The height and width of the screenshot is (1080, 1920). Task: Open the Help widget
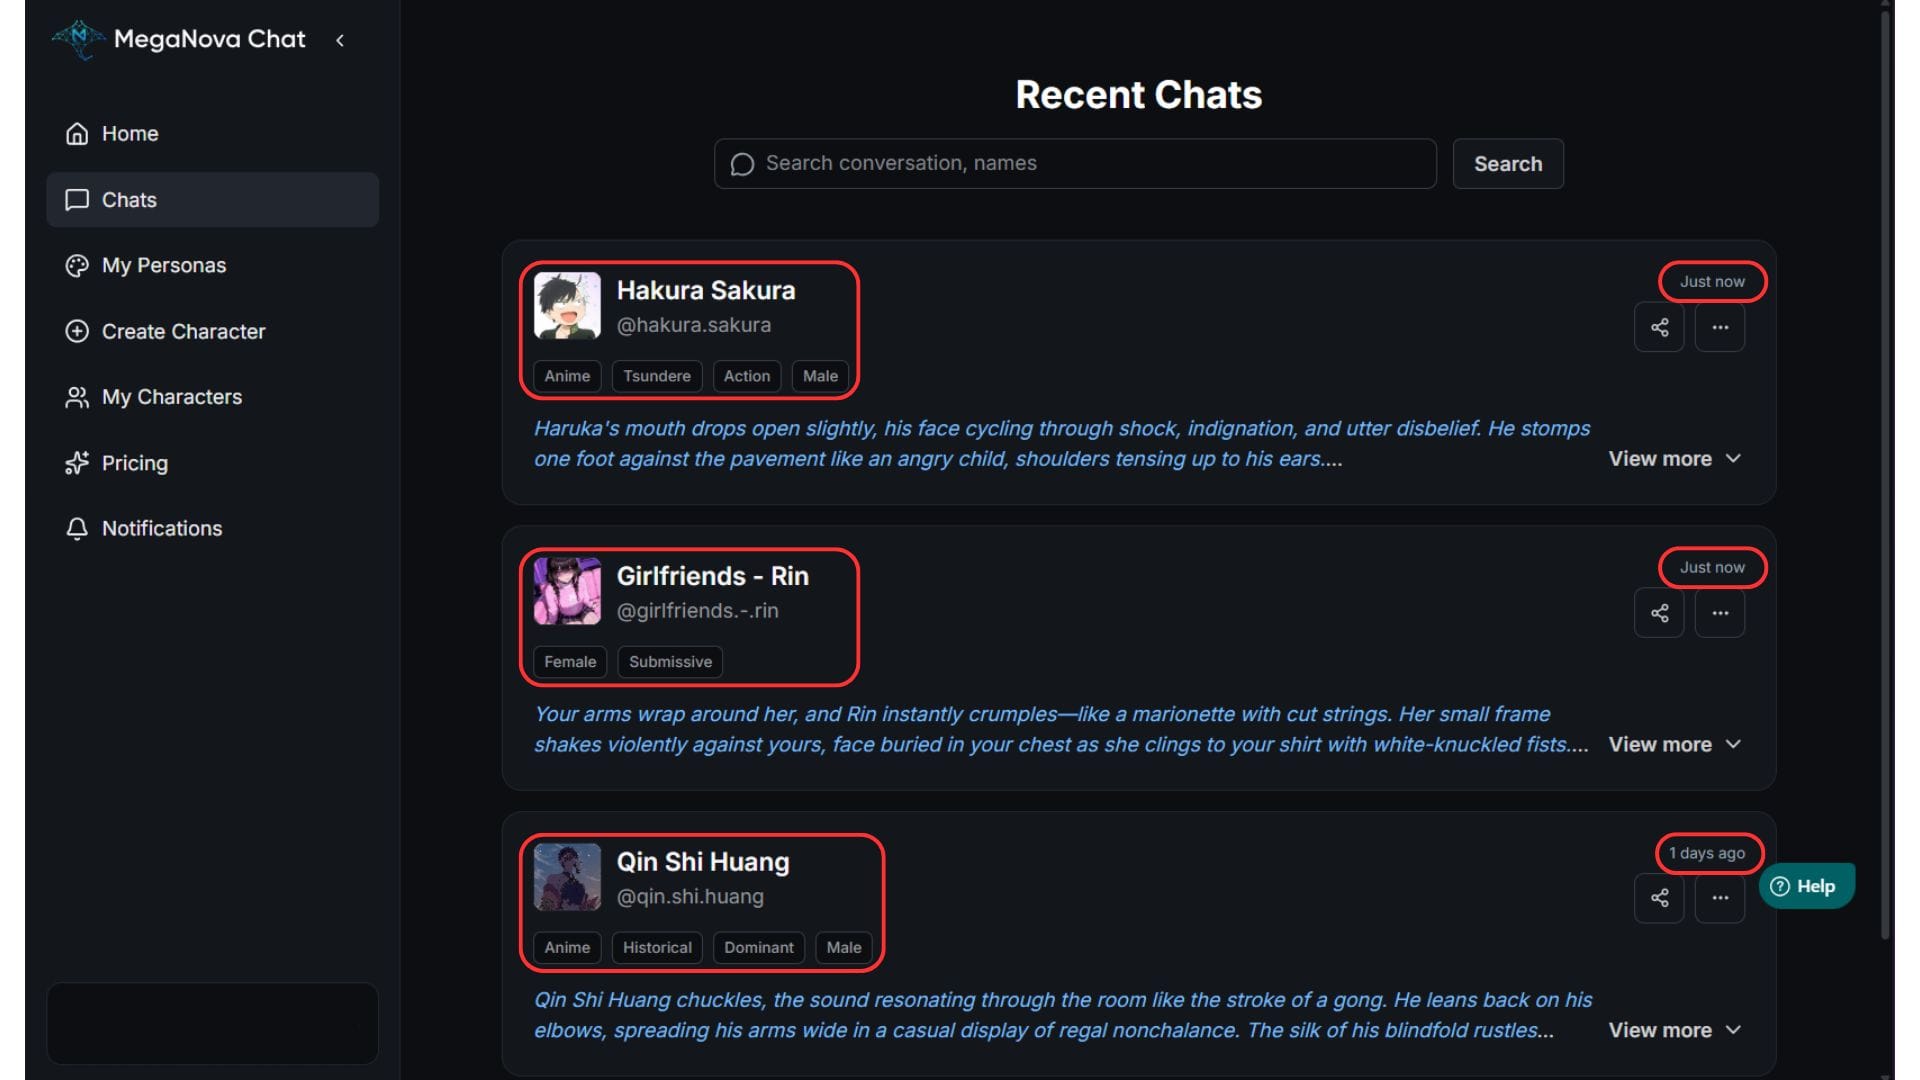click(1806, 886)
